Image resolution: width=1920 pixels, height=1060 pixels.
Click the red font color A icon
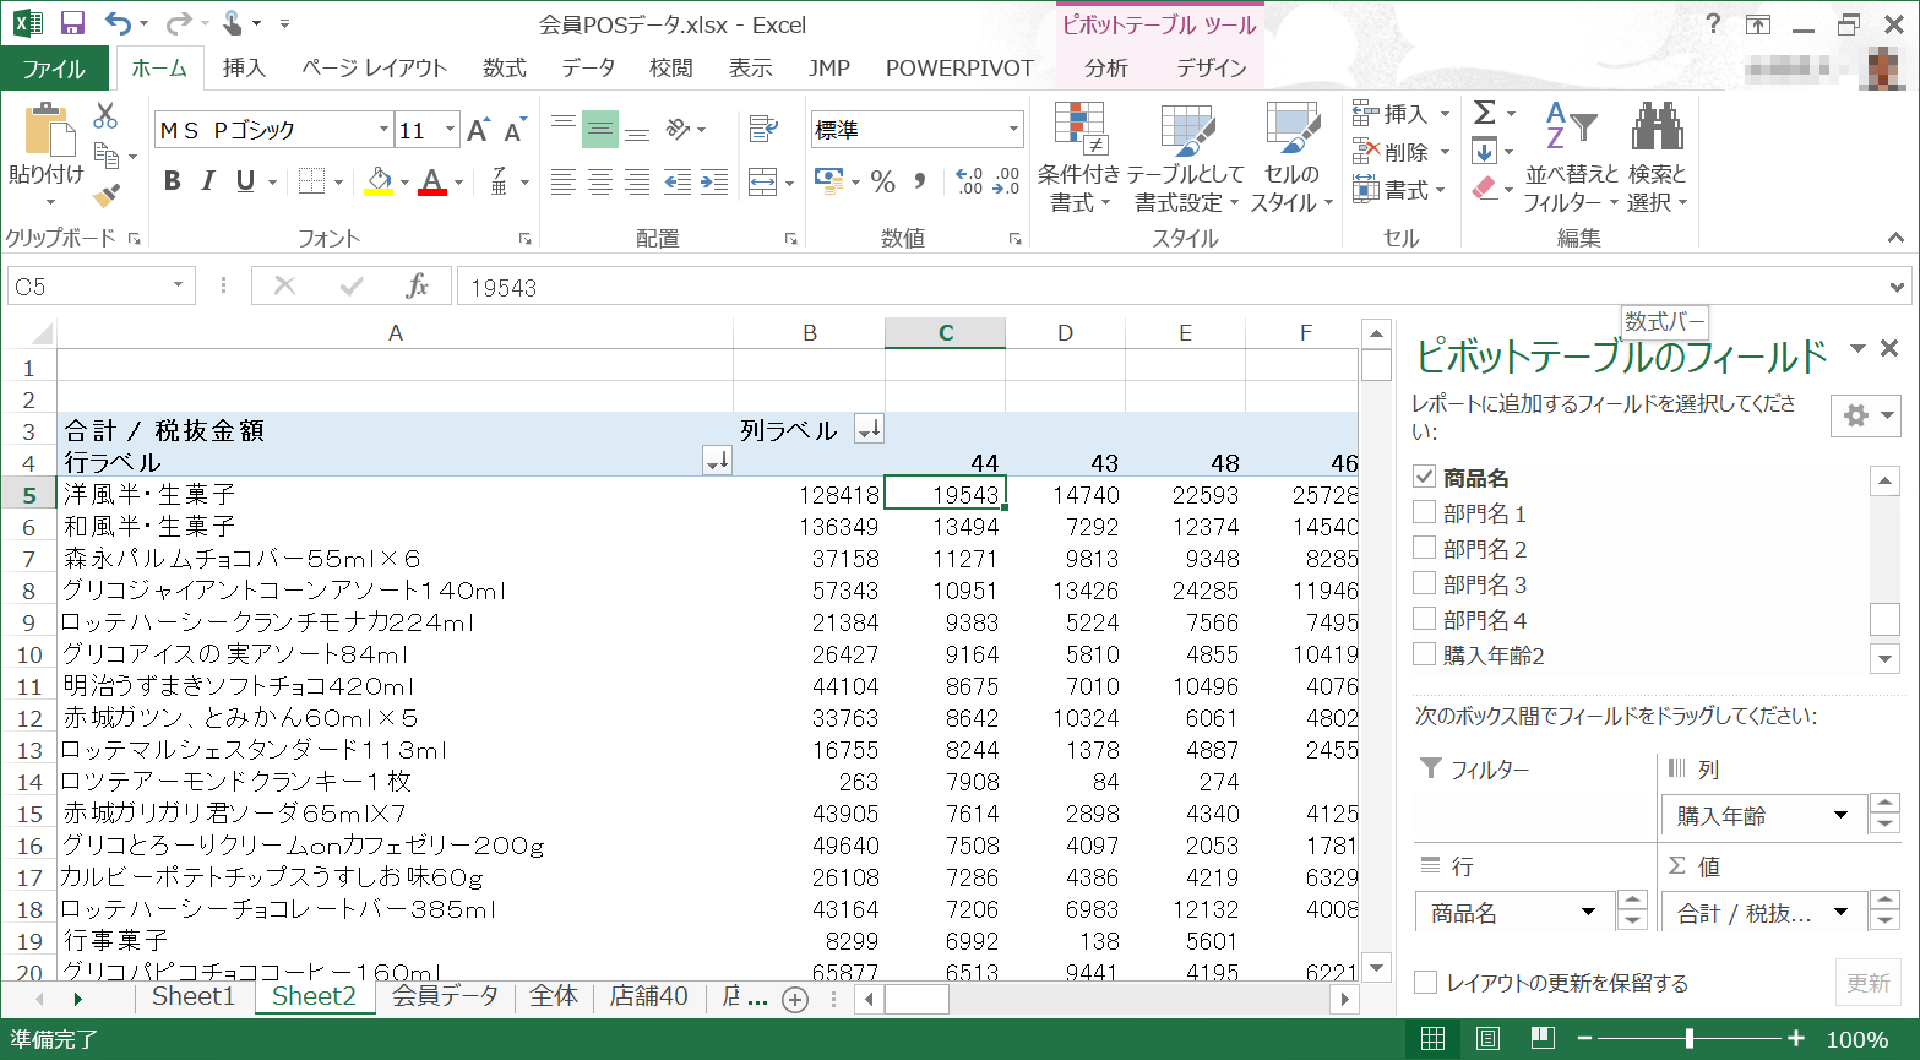432,181
